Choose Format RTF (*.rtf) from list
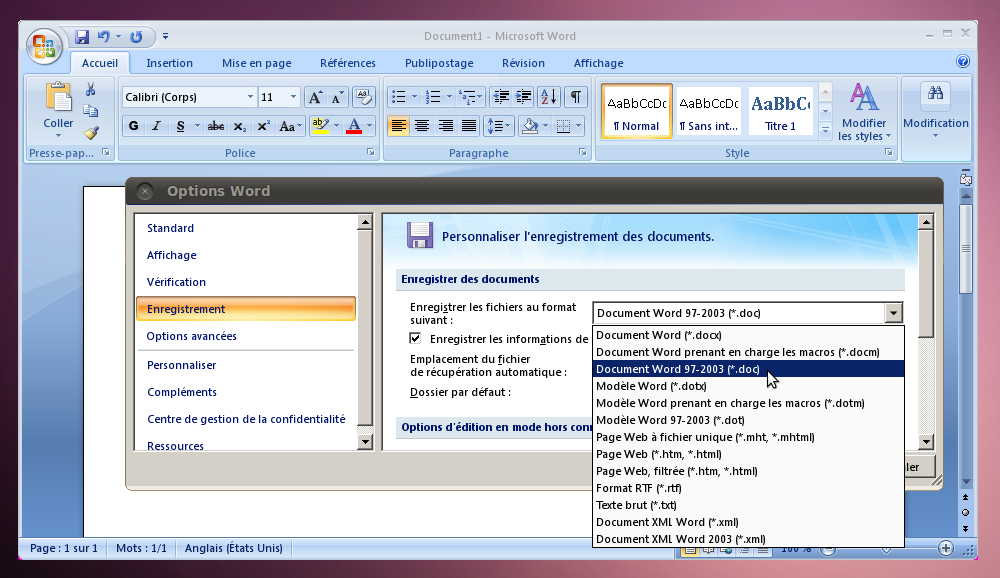Image resolution: width=1000 pixels, height=578 pixels. tap(748, 488)
